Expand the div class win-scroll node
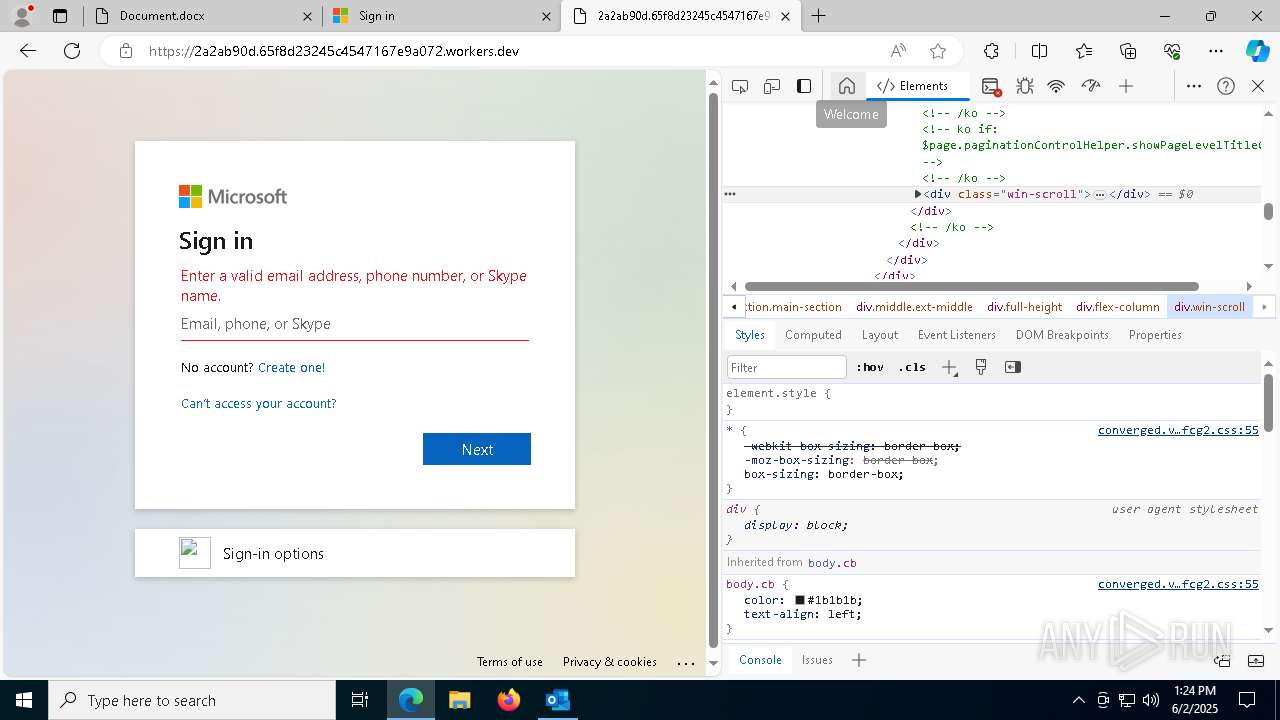This screenshot has height=720, width=1280. [918, 194]
